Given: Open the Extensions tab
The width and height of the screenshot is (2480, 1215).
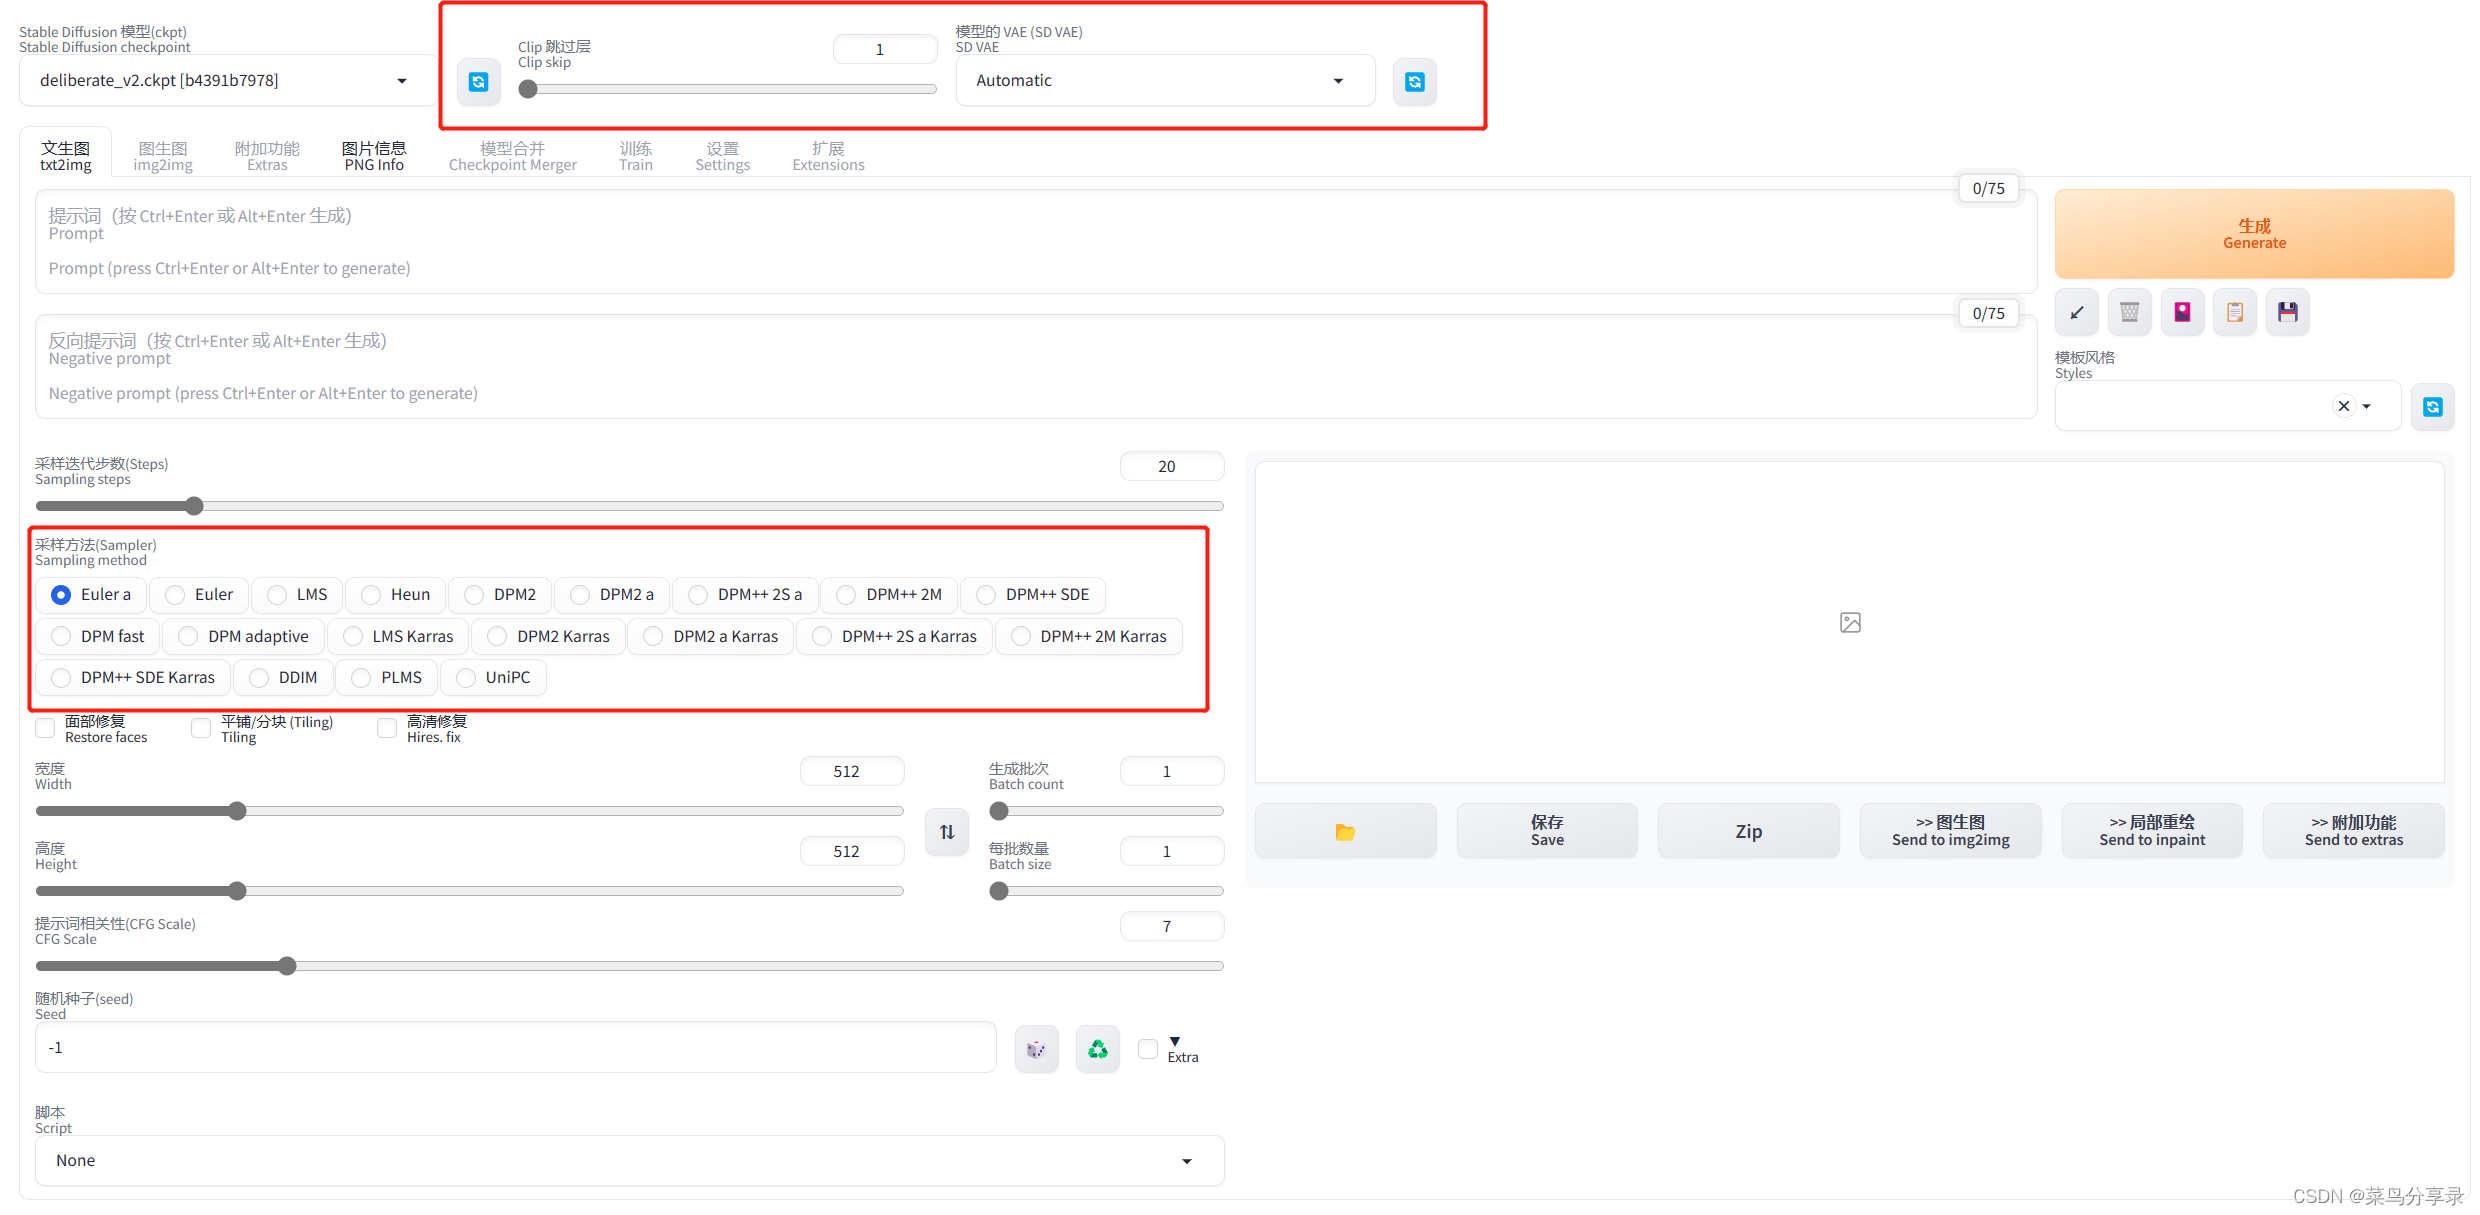Looking at the screenshot, I should point(828,156).
